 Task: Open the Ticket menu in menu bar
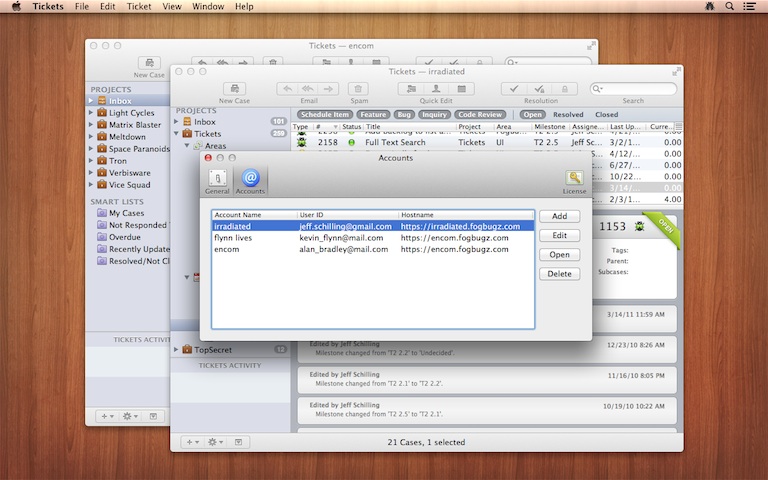139,7
